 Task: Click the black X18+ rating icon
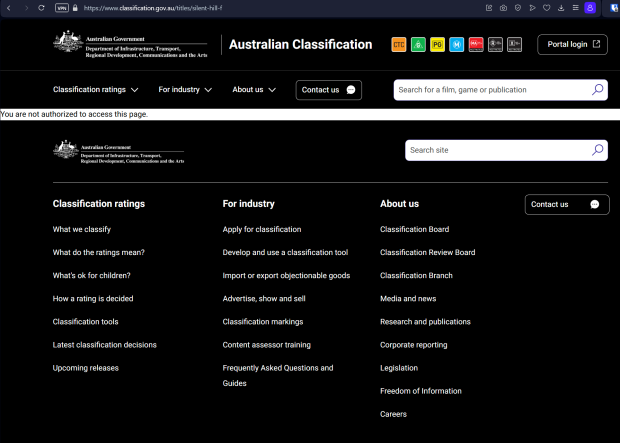point(514,44)
